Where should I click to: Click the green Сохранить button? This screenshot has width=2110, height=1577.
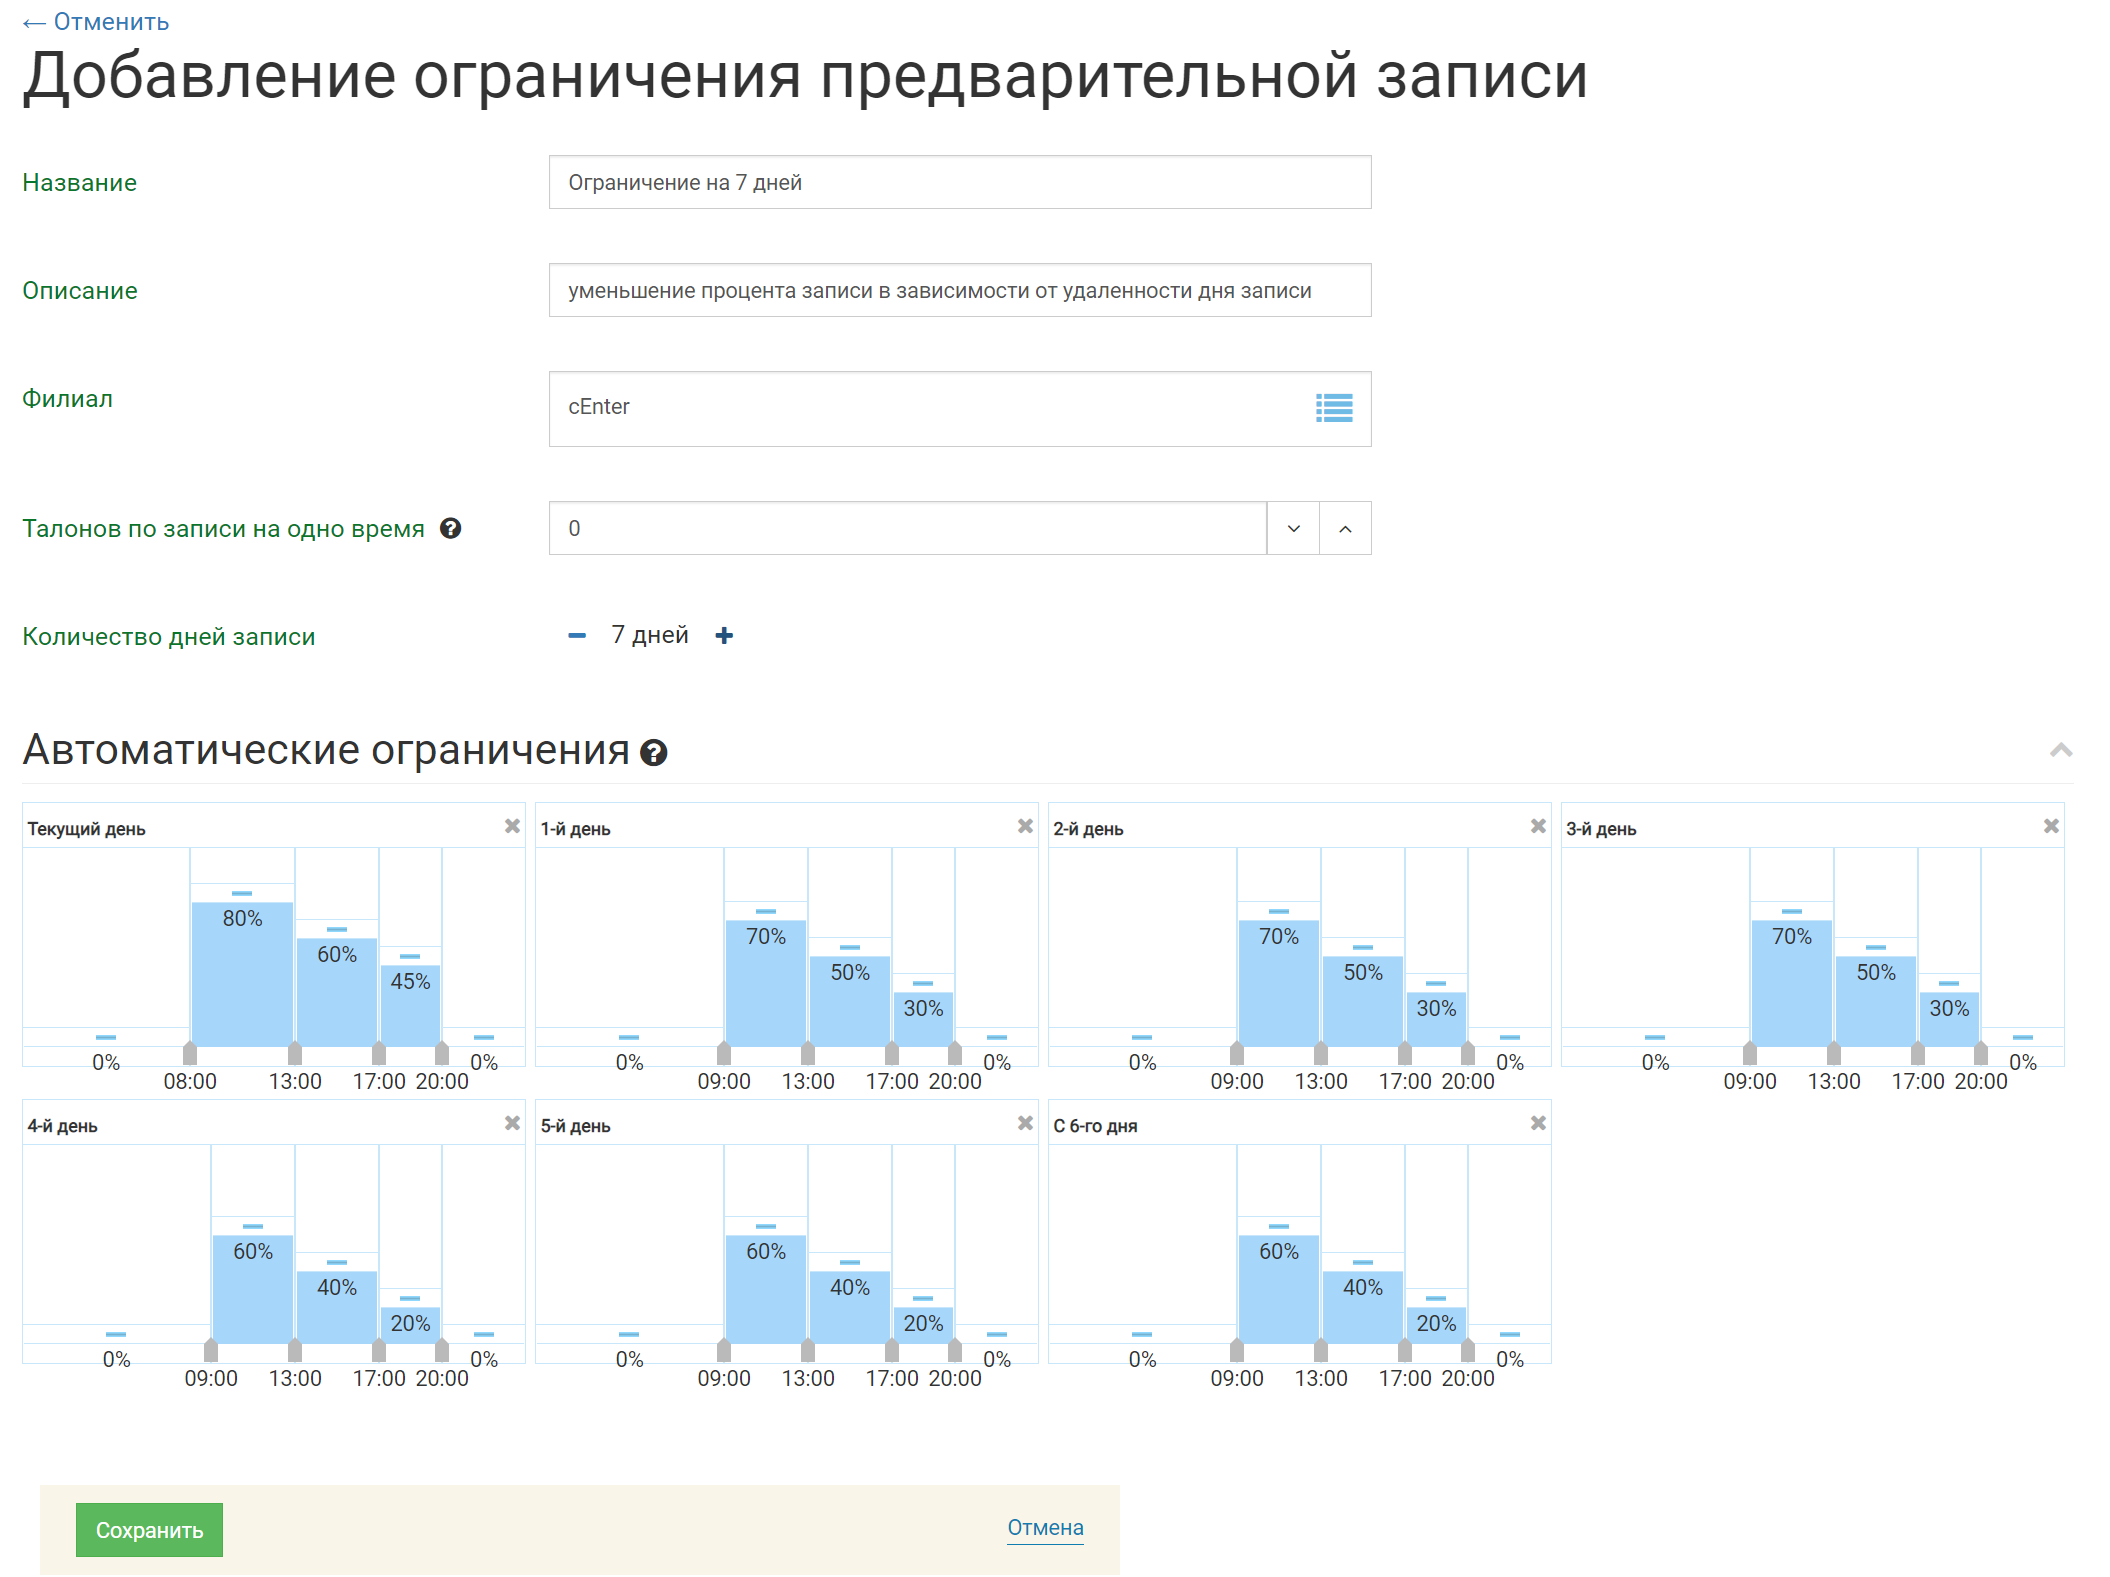149,1530
